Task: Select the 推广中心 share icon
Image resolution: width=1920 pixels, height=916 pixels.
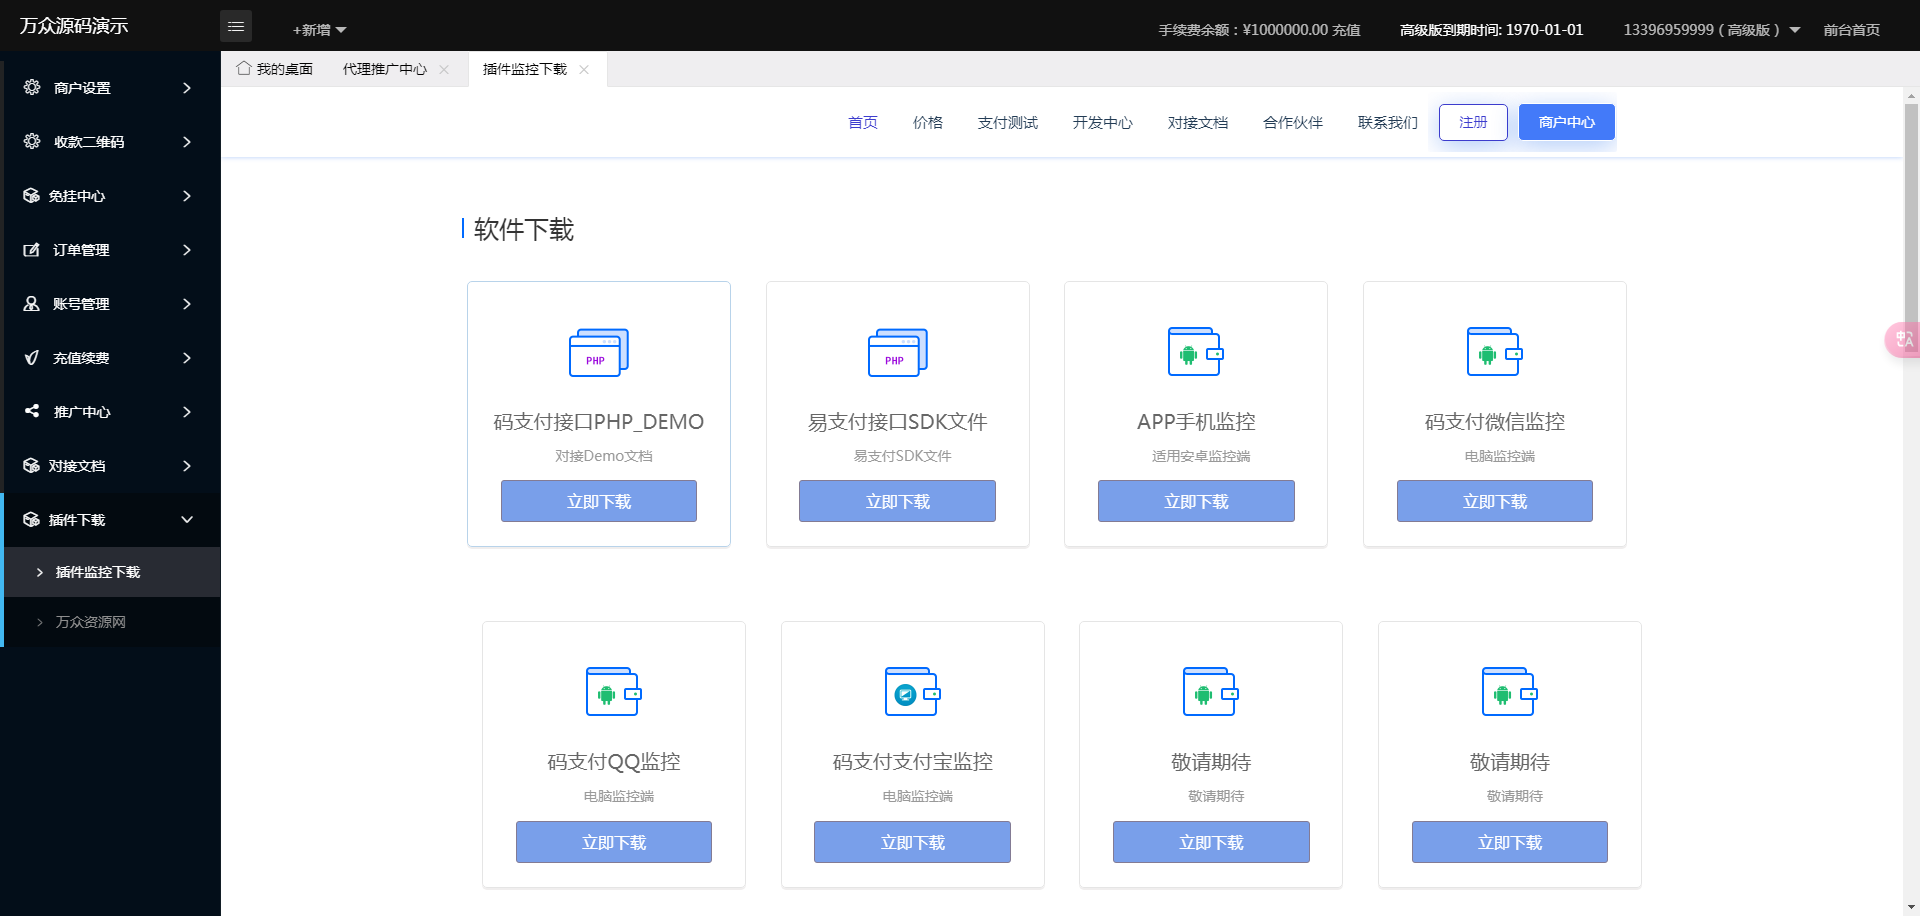Action: [x=31, y=412]
